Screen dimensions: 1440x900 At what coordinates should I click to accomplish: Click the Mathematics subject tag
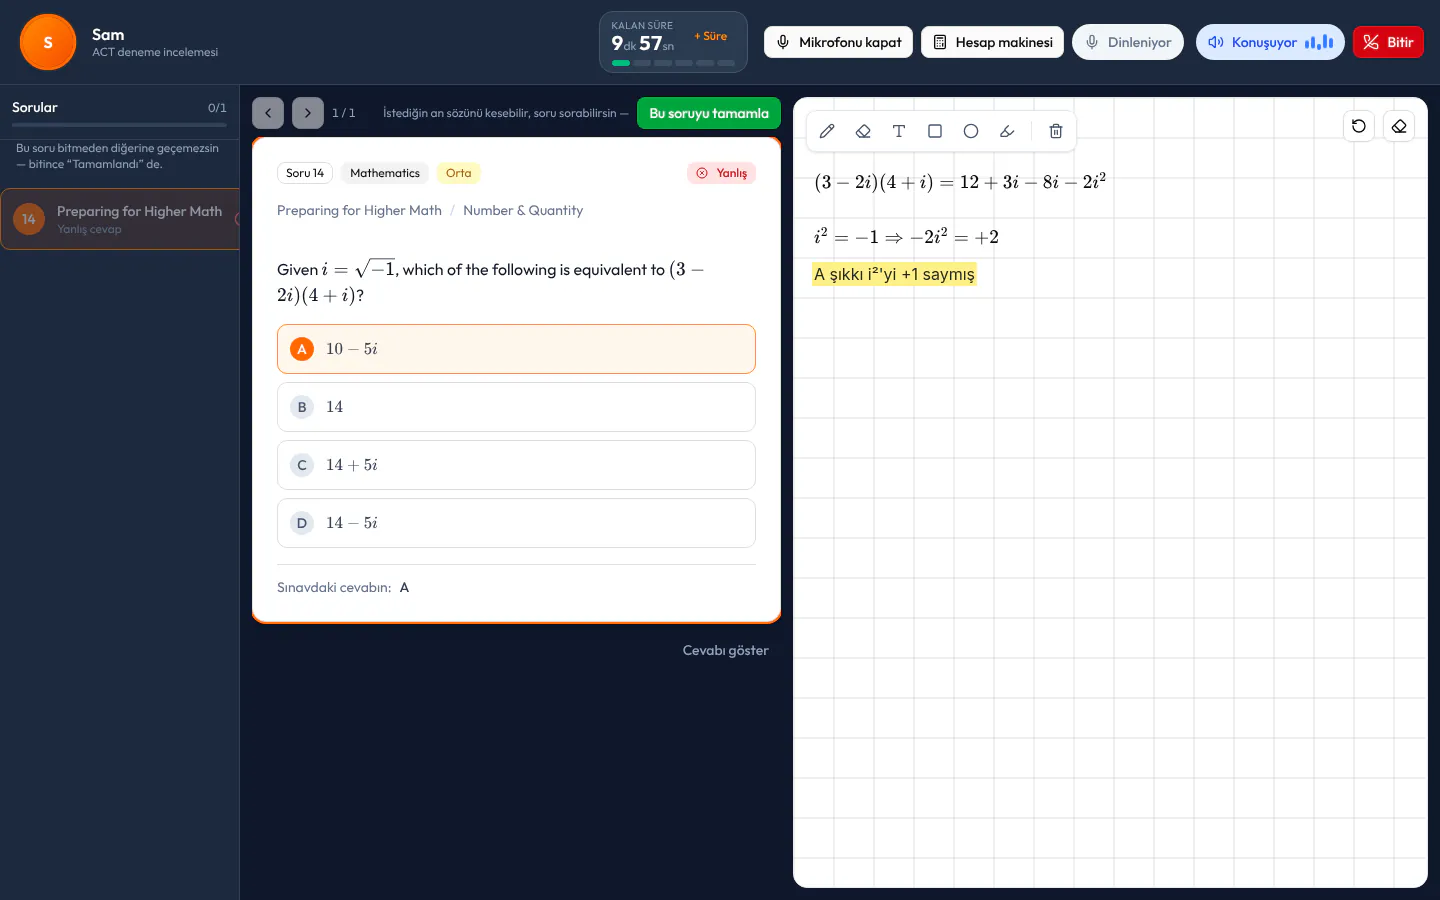[x=385, y=173]
